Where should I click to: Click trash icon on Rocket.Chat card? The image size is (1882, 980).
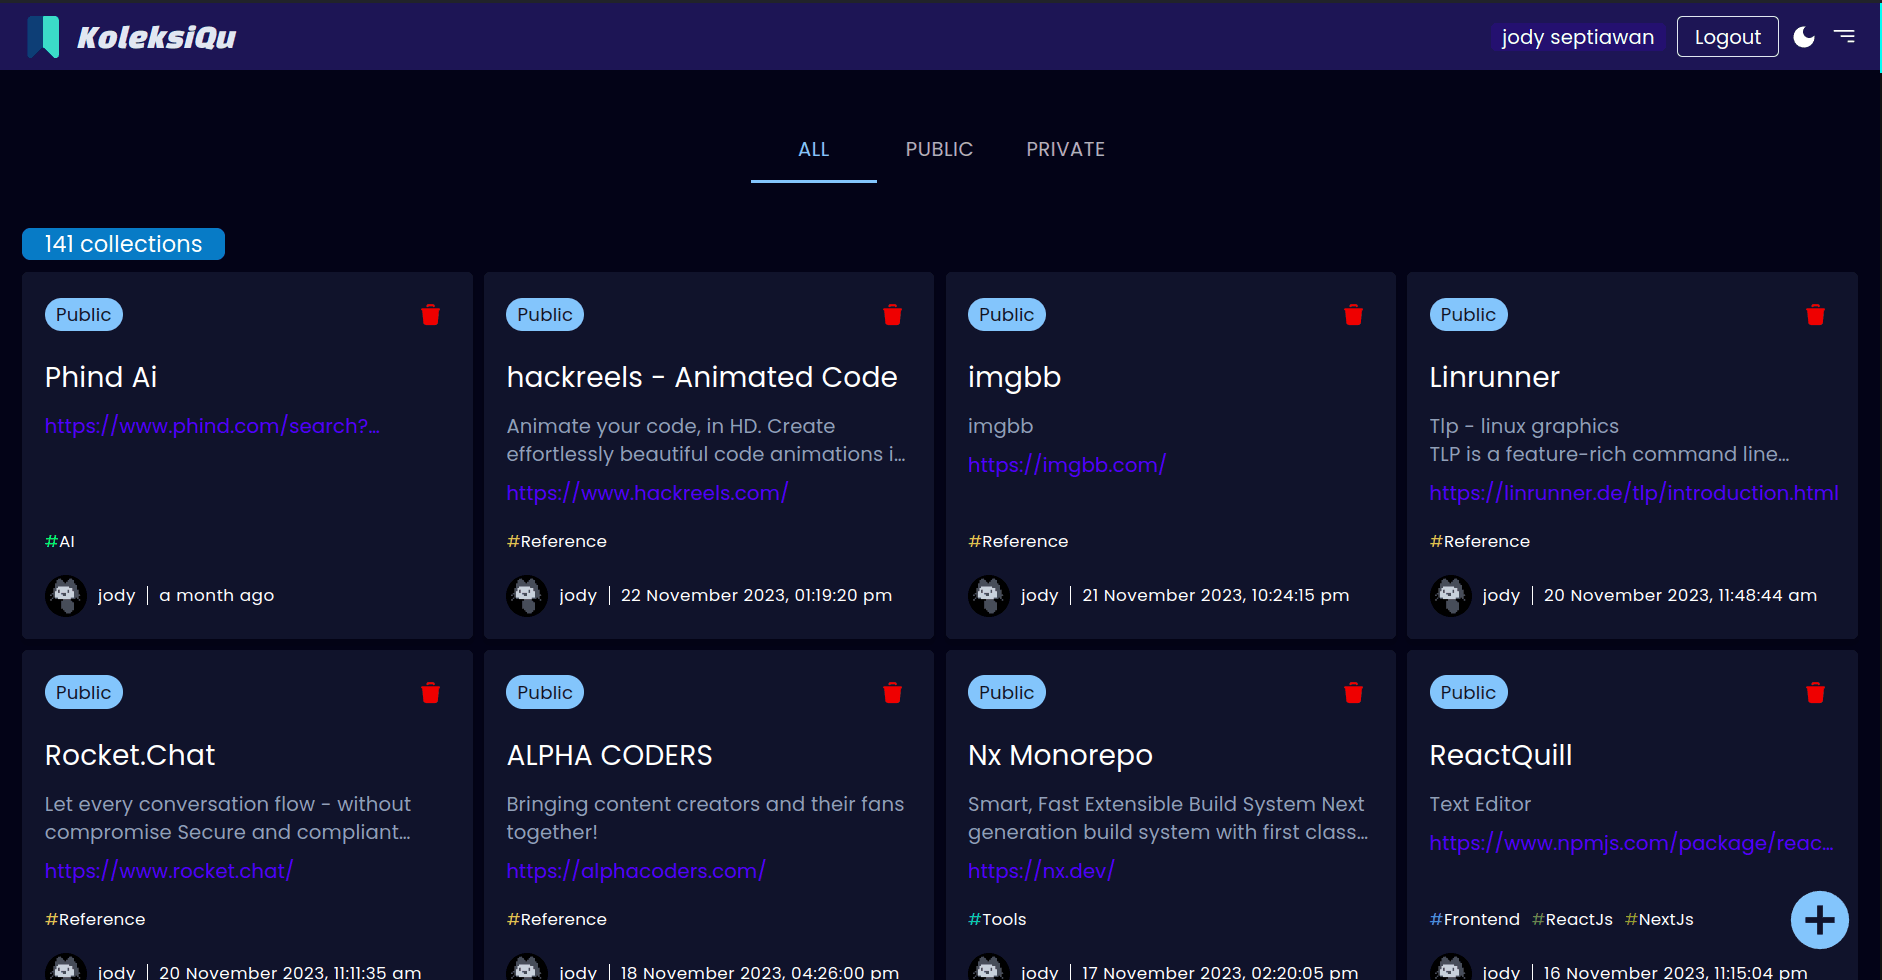click(431, 693)
